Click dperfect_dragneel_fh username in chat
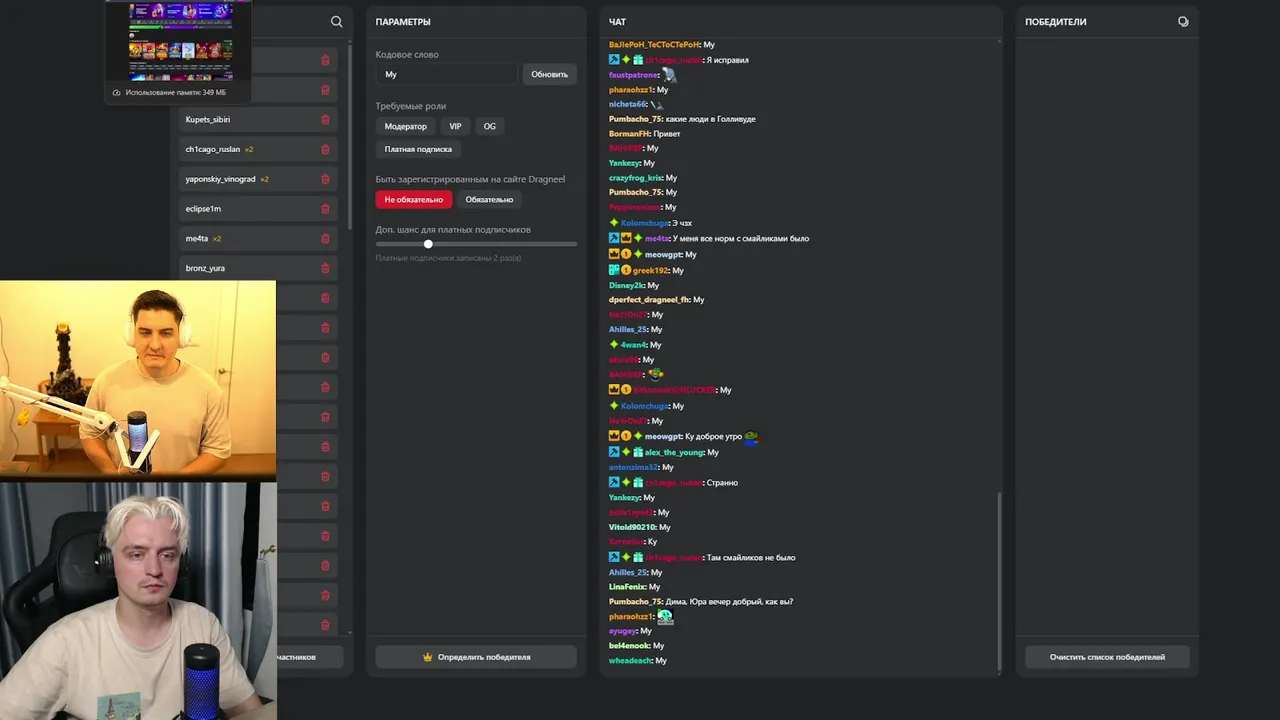The width and height of the screenshot is (1280, 720). 649,300
